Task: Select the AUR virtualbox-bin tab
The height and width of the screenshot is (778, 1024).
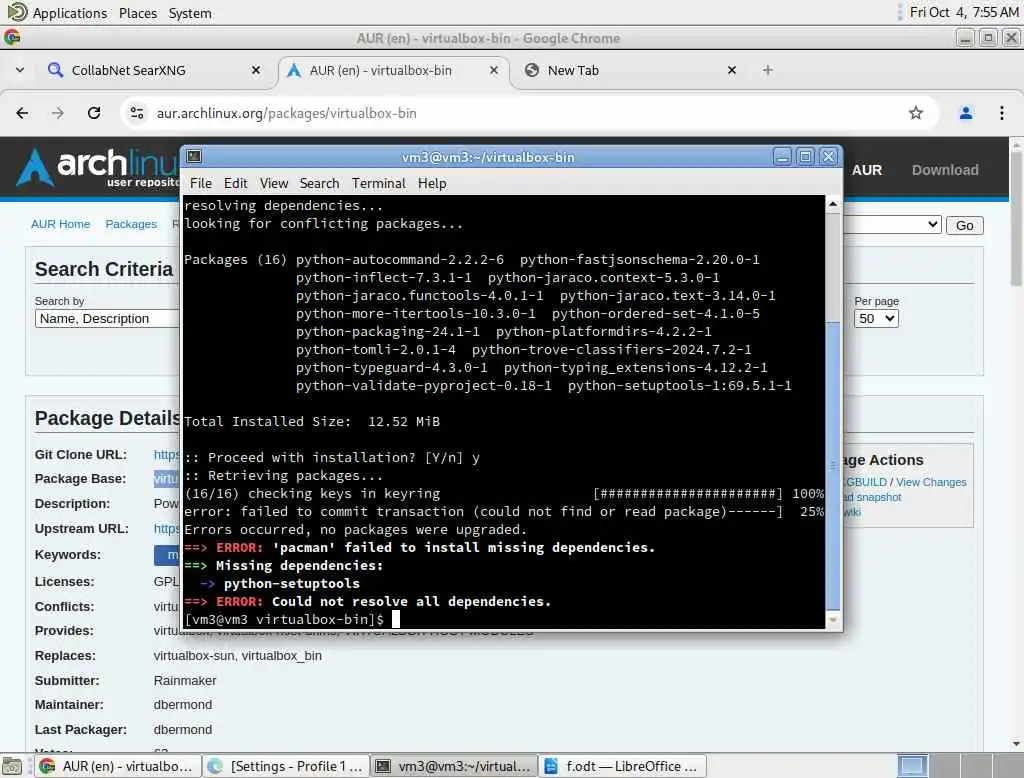Action: pos(392,70)
